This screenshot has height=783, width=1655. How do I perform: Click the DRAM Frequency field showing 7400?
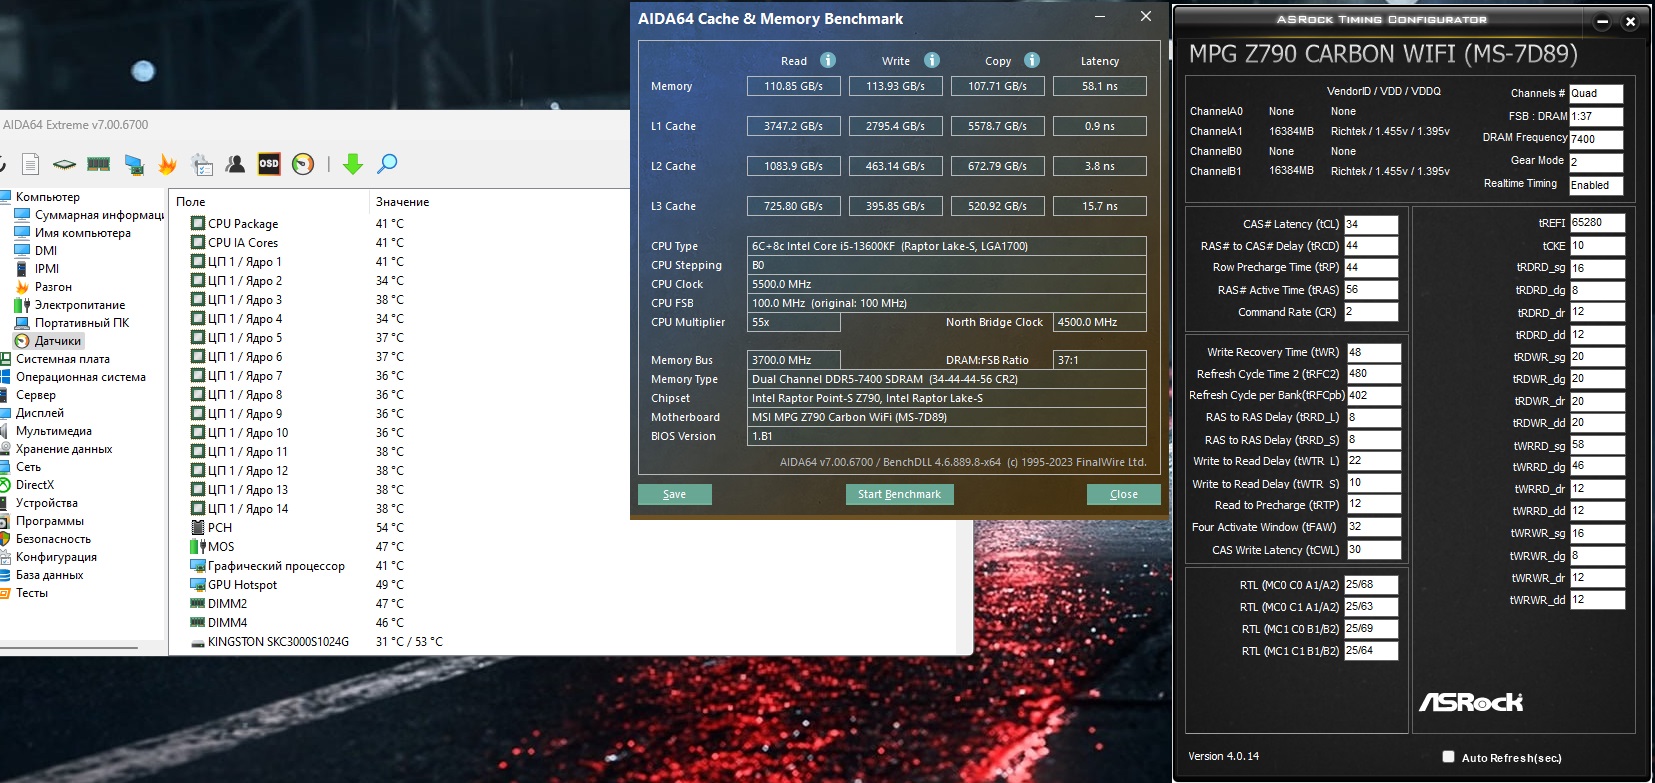tap(1596, 139)
